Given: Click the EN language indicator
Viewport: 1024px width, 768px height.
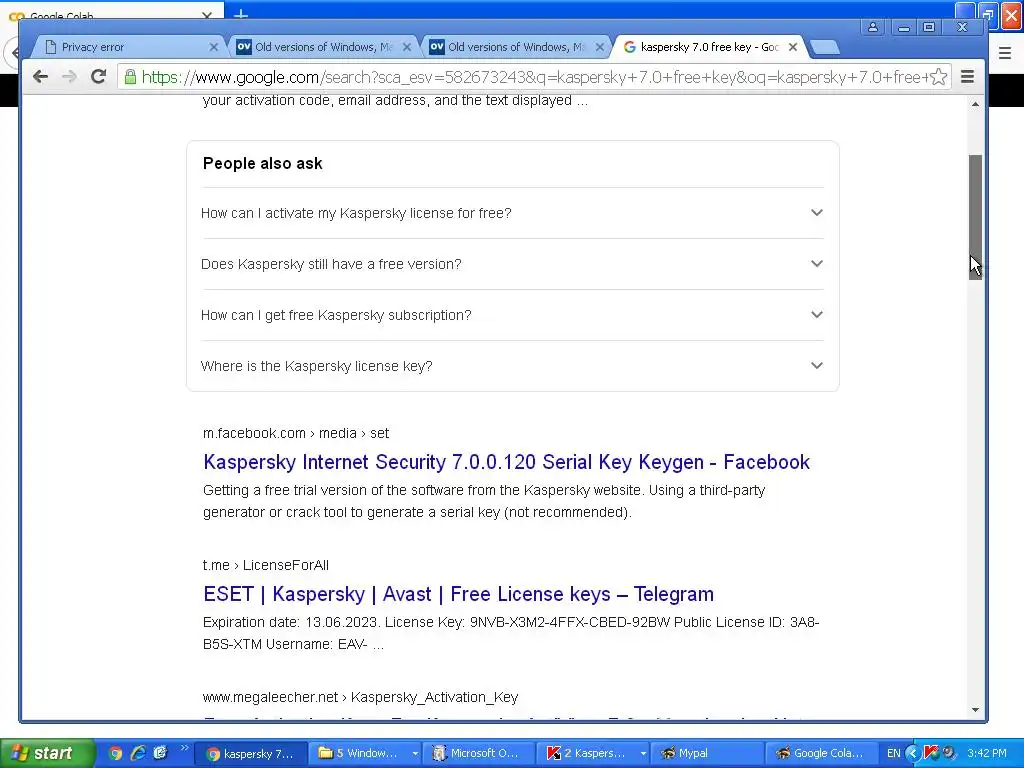Looking at the screenshot, I should pos(893,753).
